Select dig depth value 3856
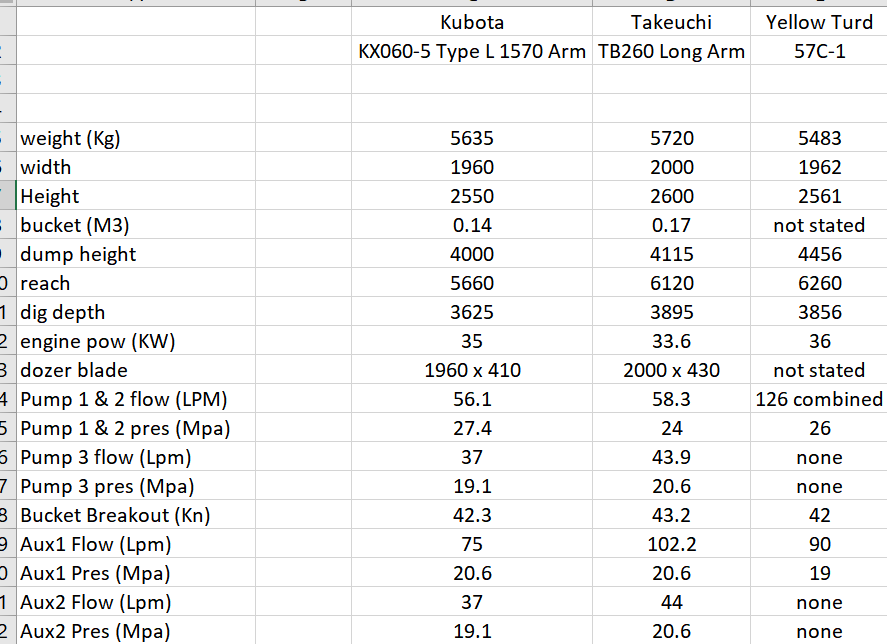887x644 pixels. [x=819, y=312]
